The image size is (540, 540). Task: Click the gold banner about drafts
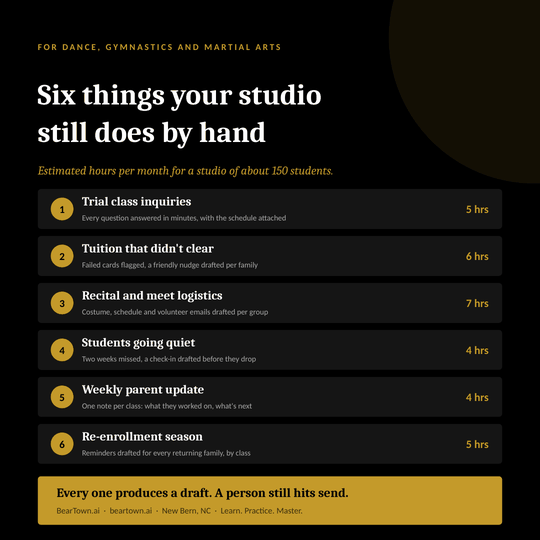(270, 500)
